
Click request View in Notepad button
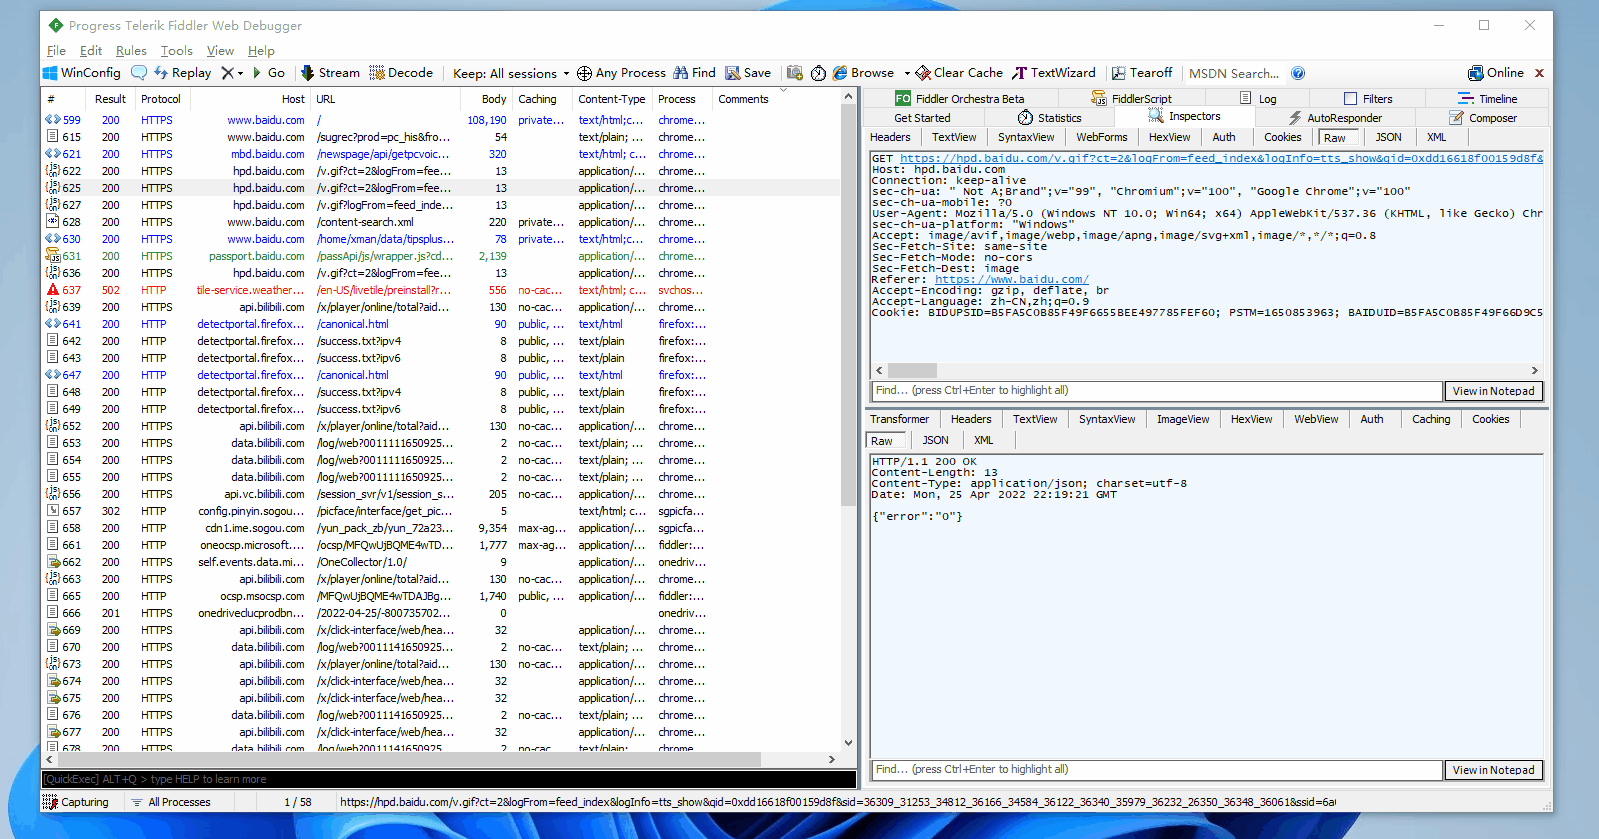click(x=1493, y=391)
